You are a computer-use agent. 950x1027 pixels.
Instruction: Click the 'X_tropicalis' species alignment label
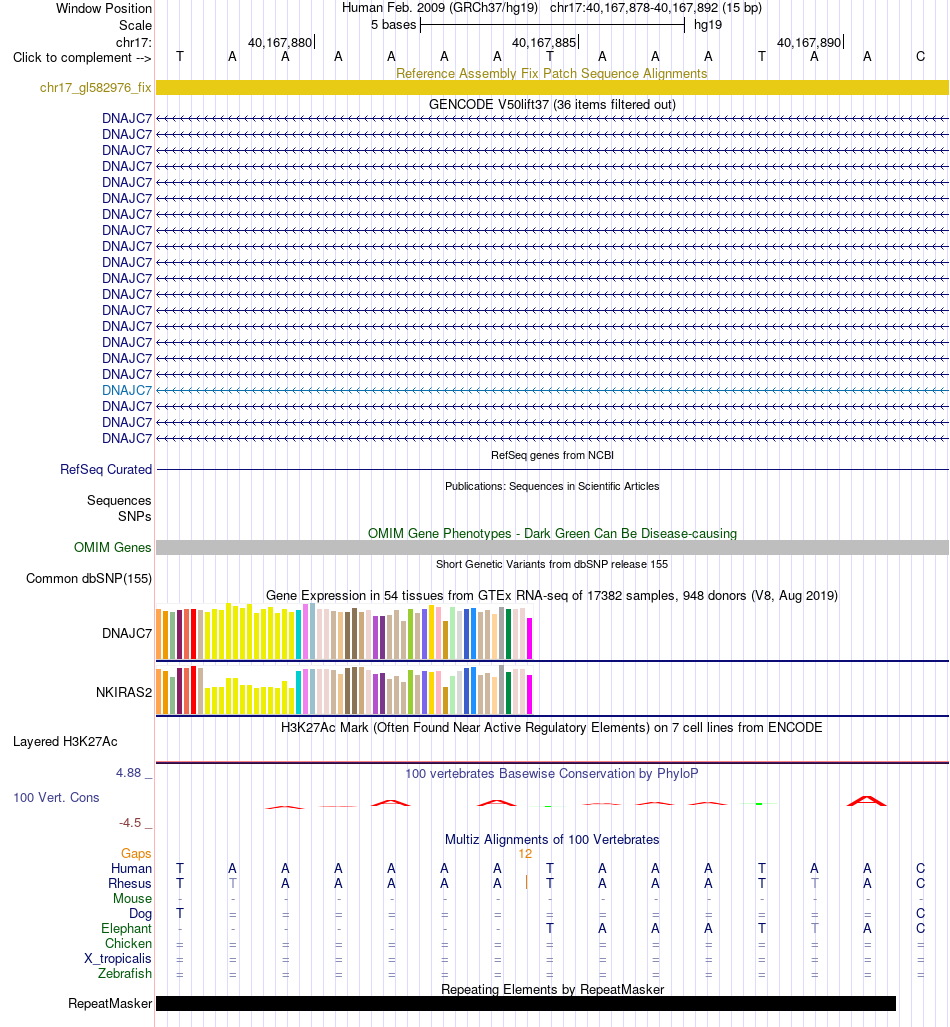tap(118, 959)
